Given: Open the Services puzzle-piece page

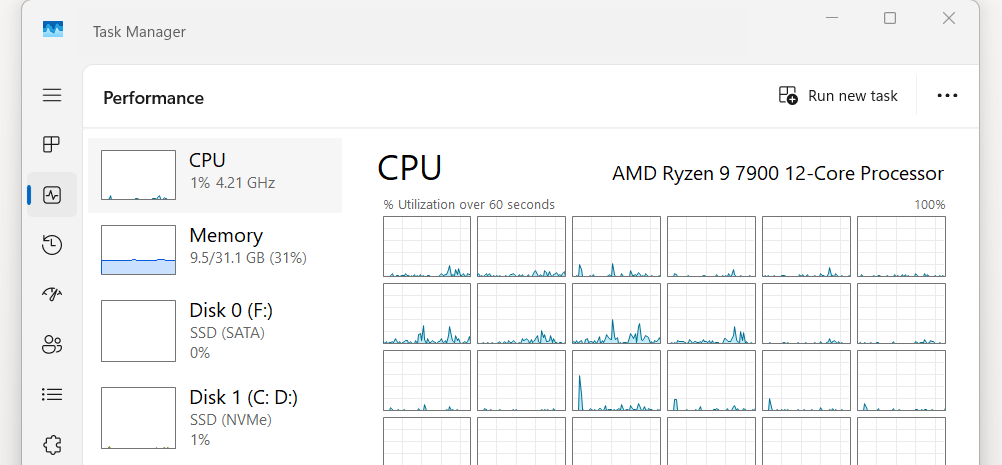Looking at the screenshot, I should [x=52, y=444].
